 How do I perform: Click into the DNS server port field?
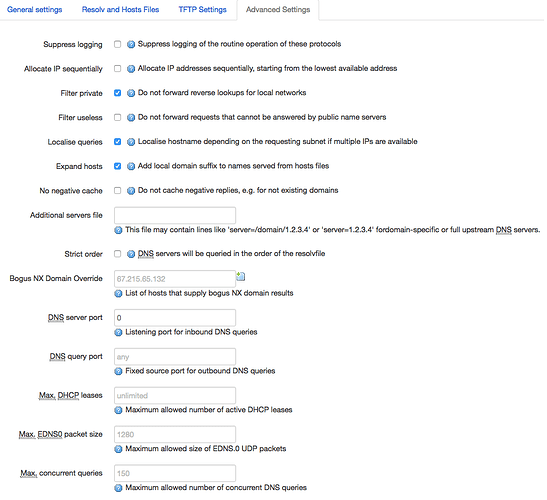(x=175, y=318)
